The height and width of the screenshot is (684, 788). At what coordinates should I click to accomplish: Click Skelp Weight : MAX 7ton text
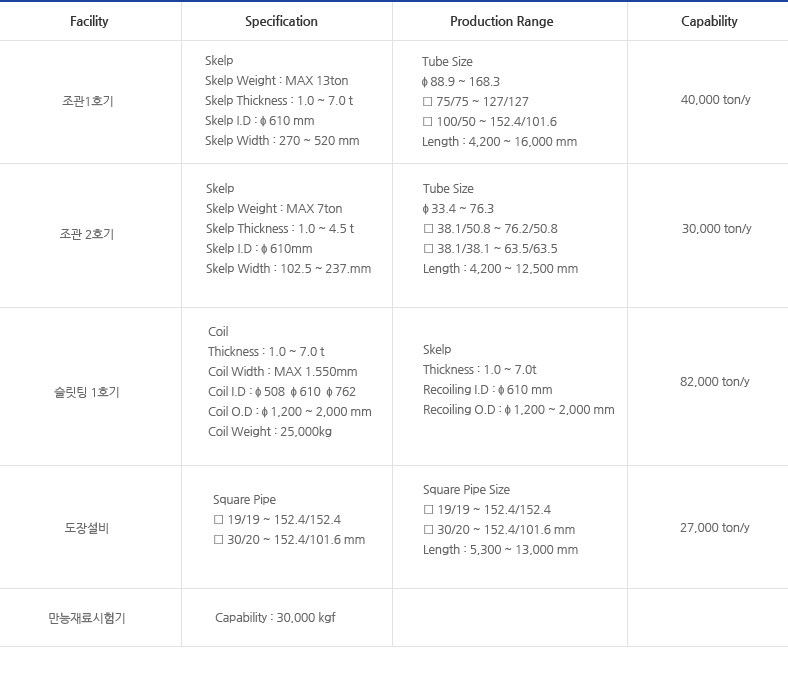[x=274, y=209]
